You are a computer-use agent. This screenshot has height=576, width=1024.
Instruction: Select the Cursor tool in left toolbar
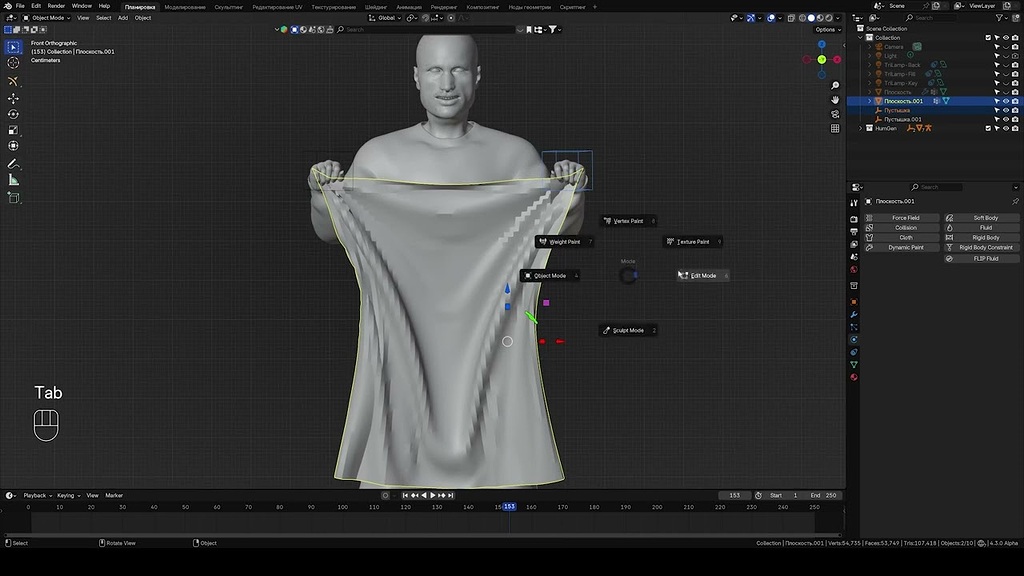13,63
